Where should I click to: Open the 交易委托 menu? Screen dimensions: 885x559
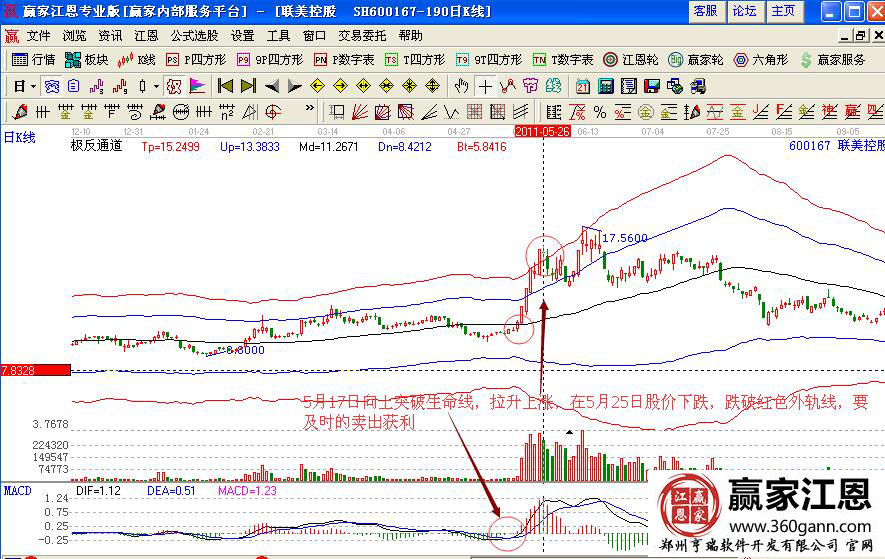pos(364,35)
